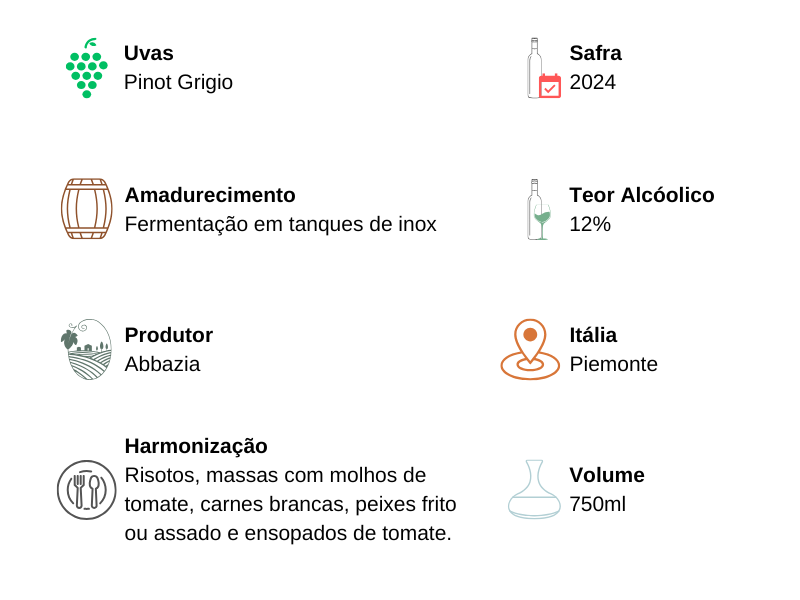Select the vineyard producer icon
800x600 pixels.
(x=87, y=349)
